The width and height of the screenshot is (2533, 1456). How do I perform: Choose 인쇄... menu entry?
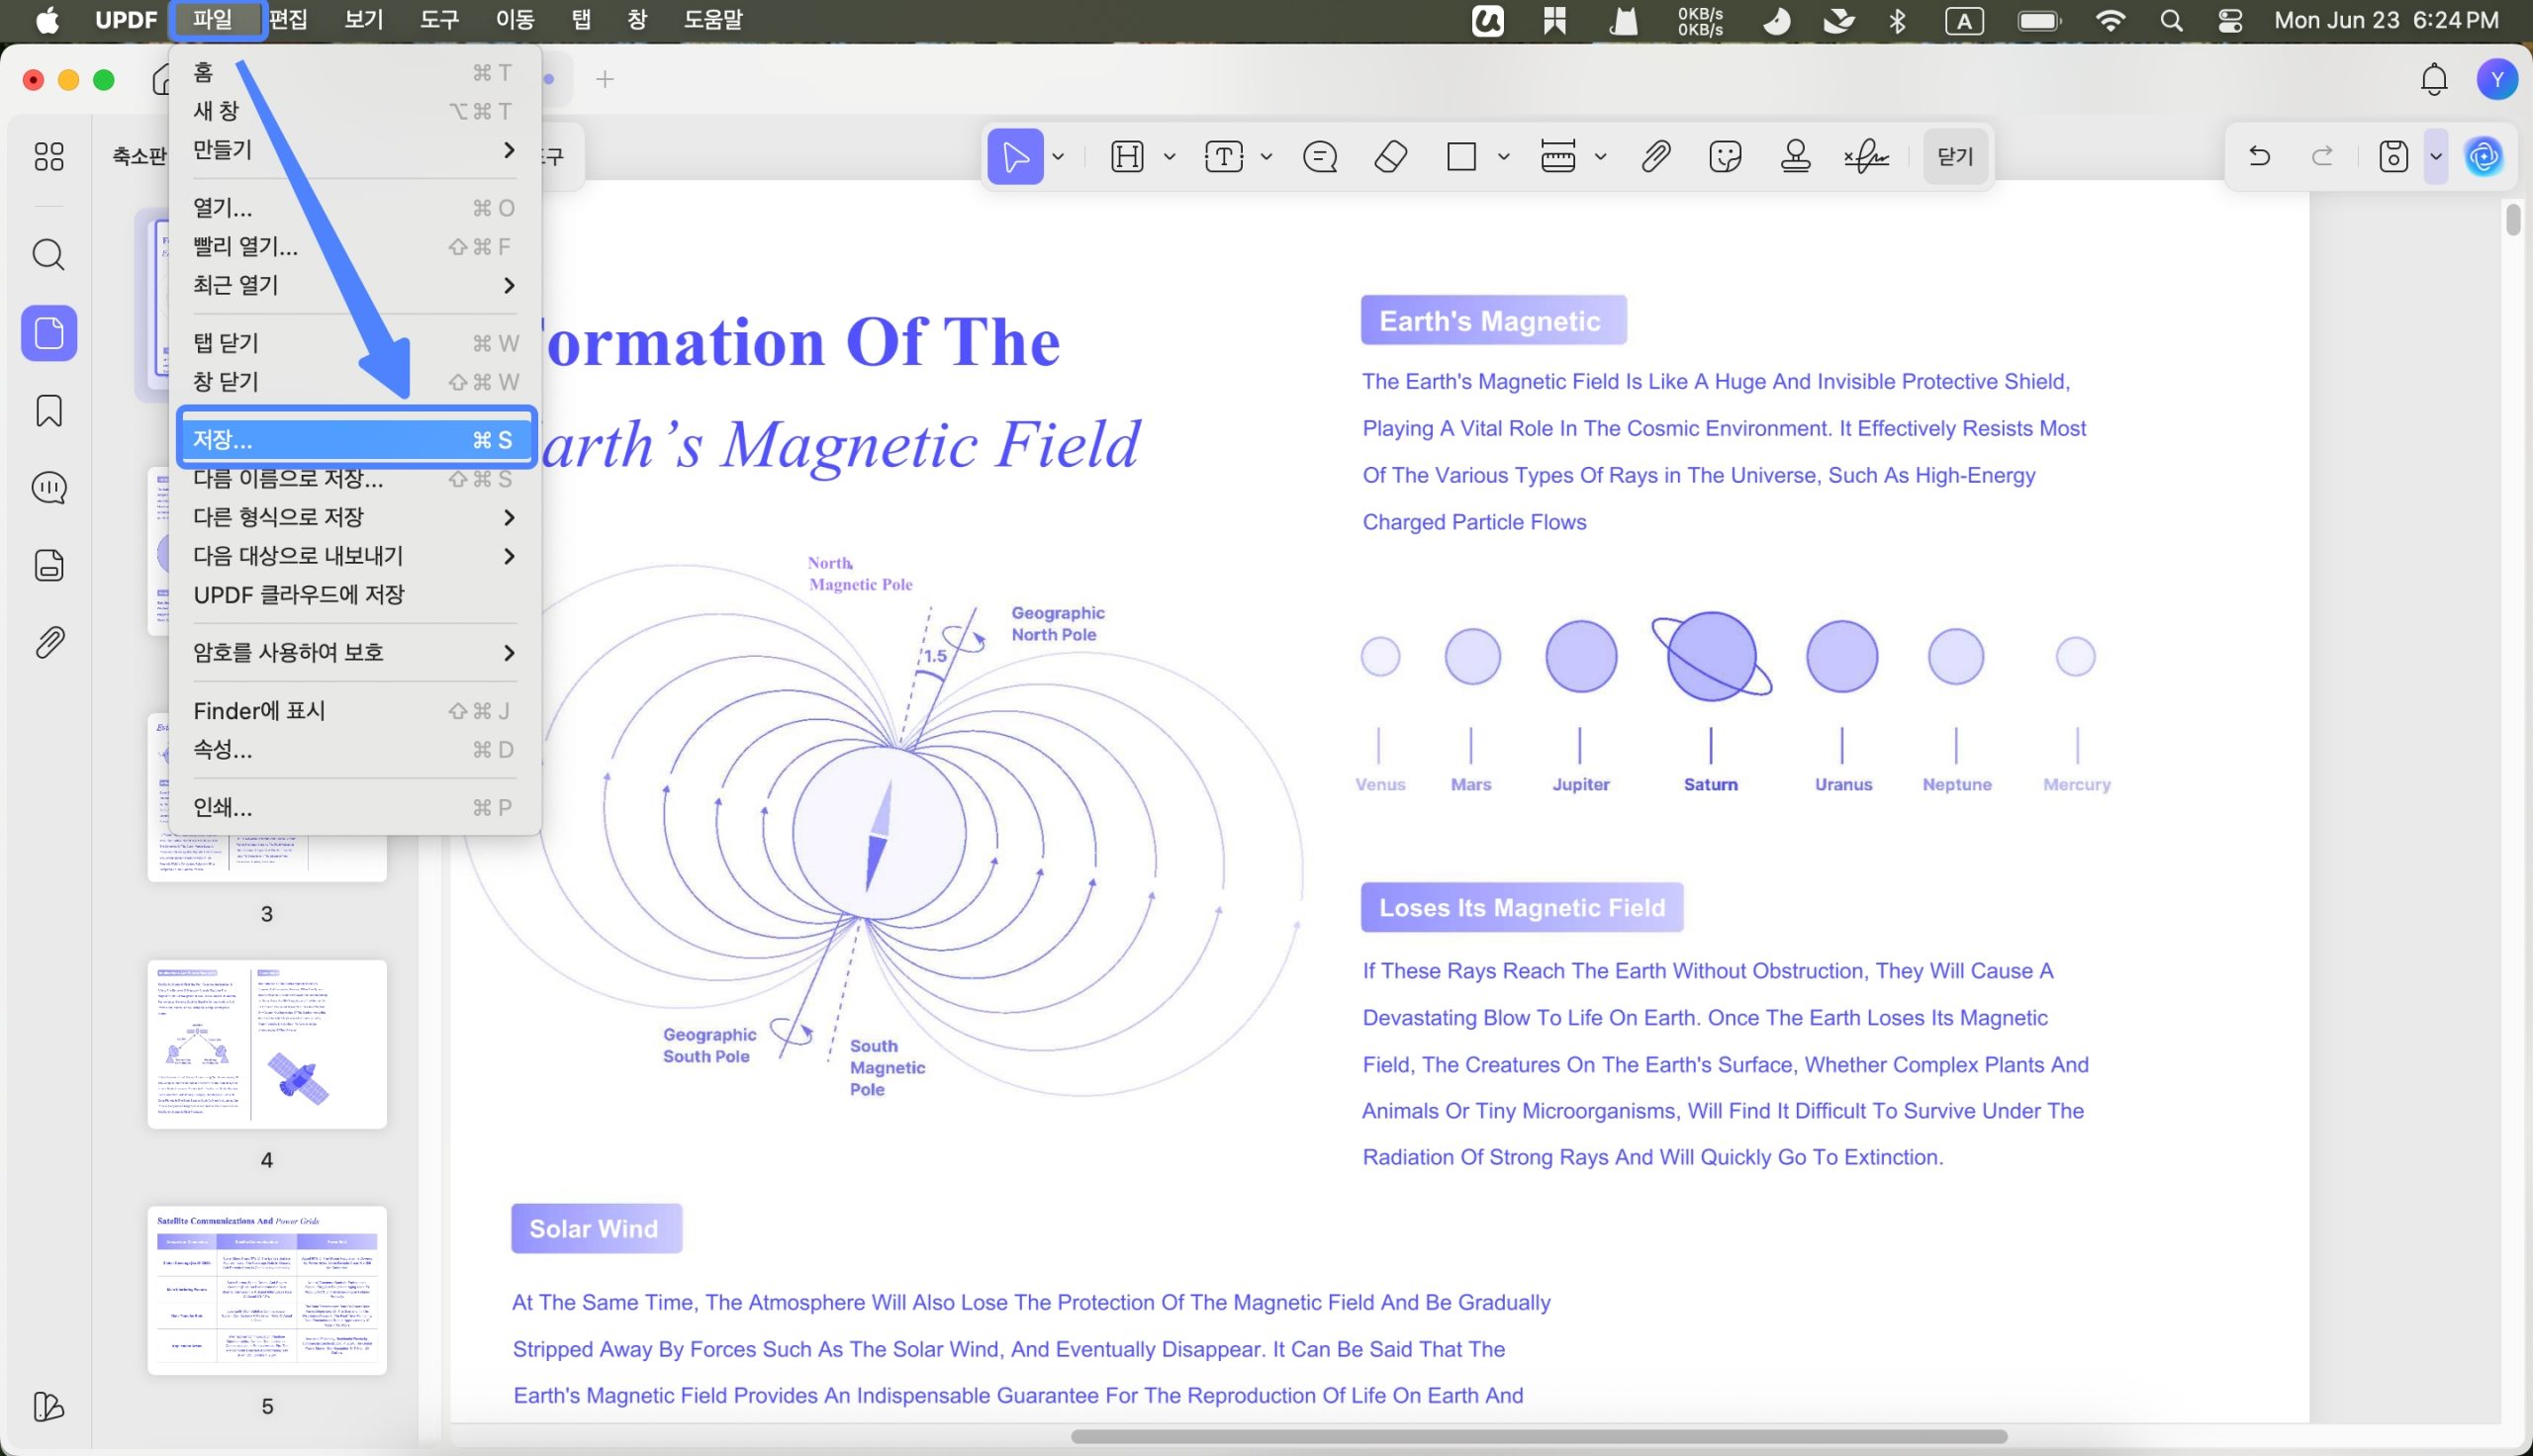coord(355,807)
